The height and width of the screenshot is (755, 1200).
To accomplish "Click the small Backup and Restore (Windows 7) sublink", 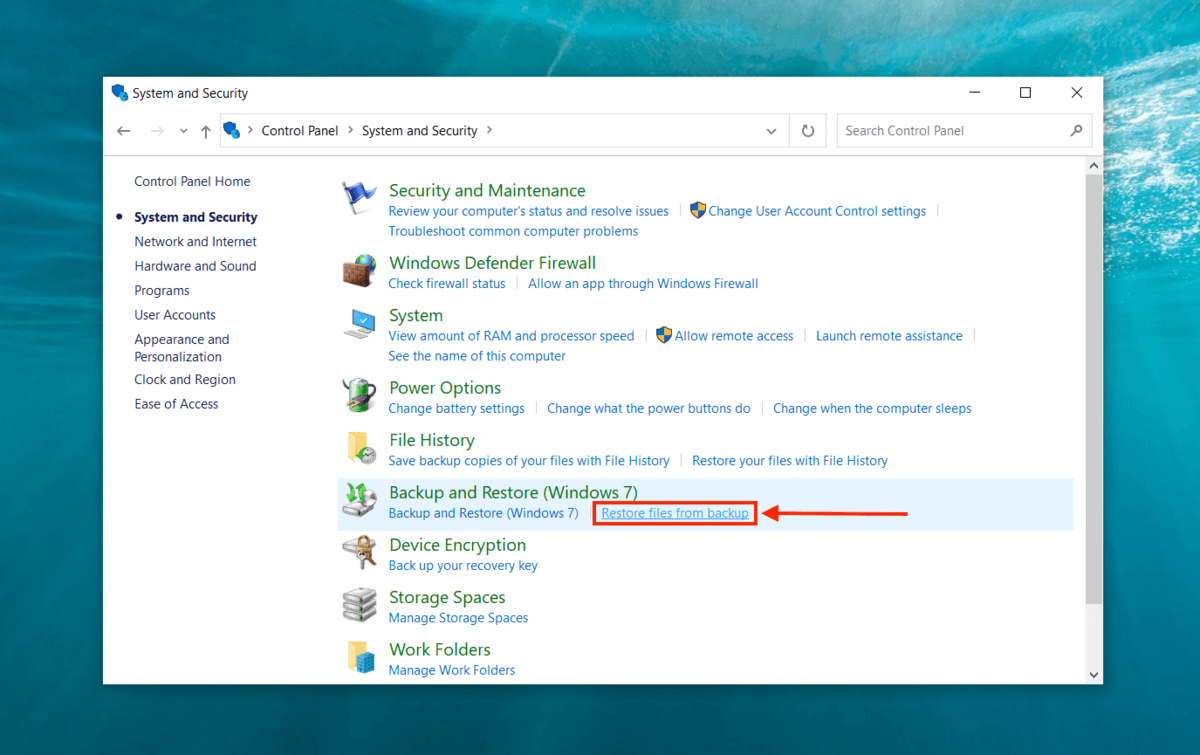I will coord(483,513).
